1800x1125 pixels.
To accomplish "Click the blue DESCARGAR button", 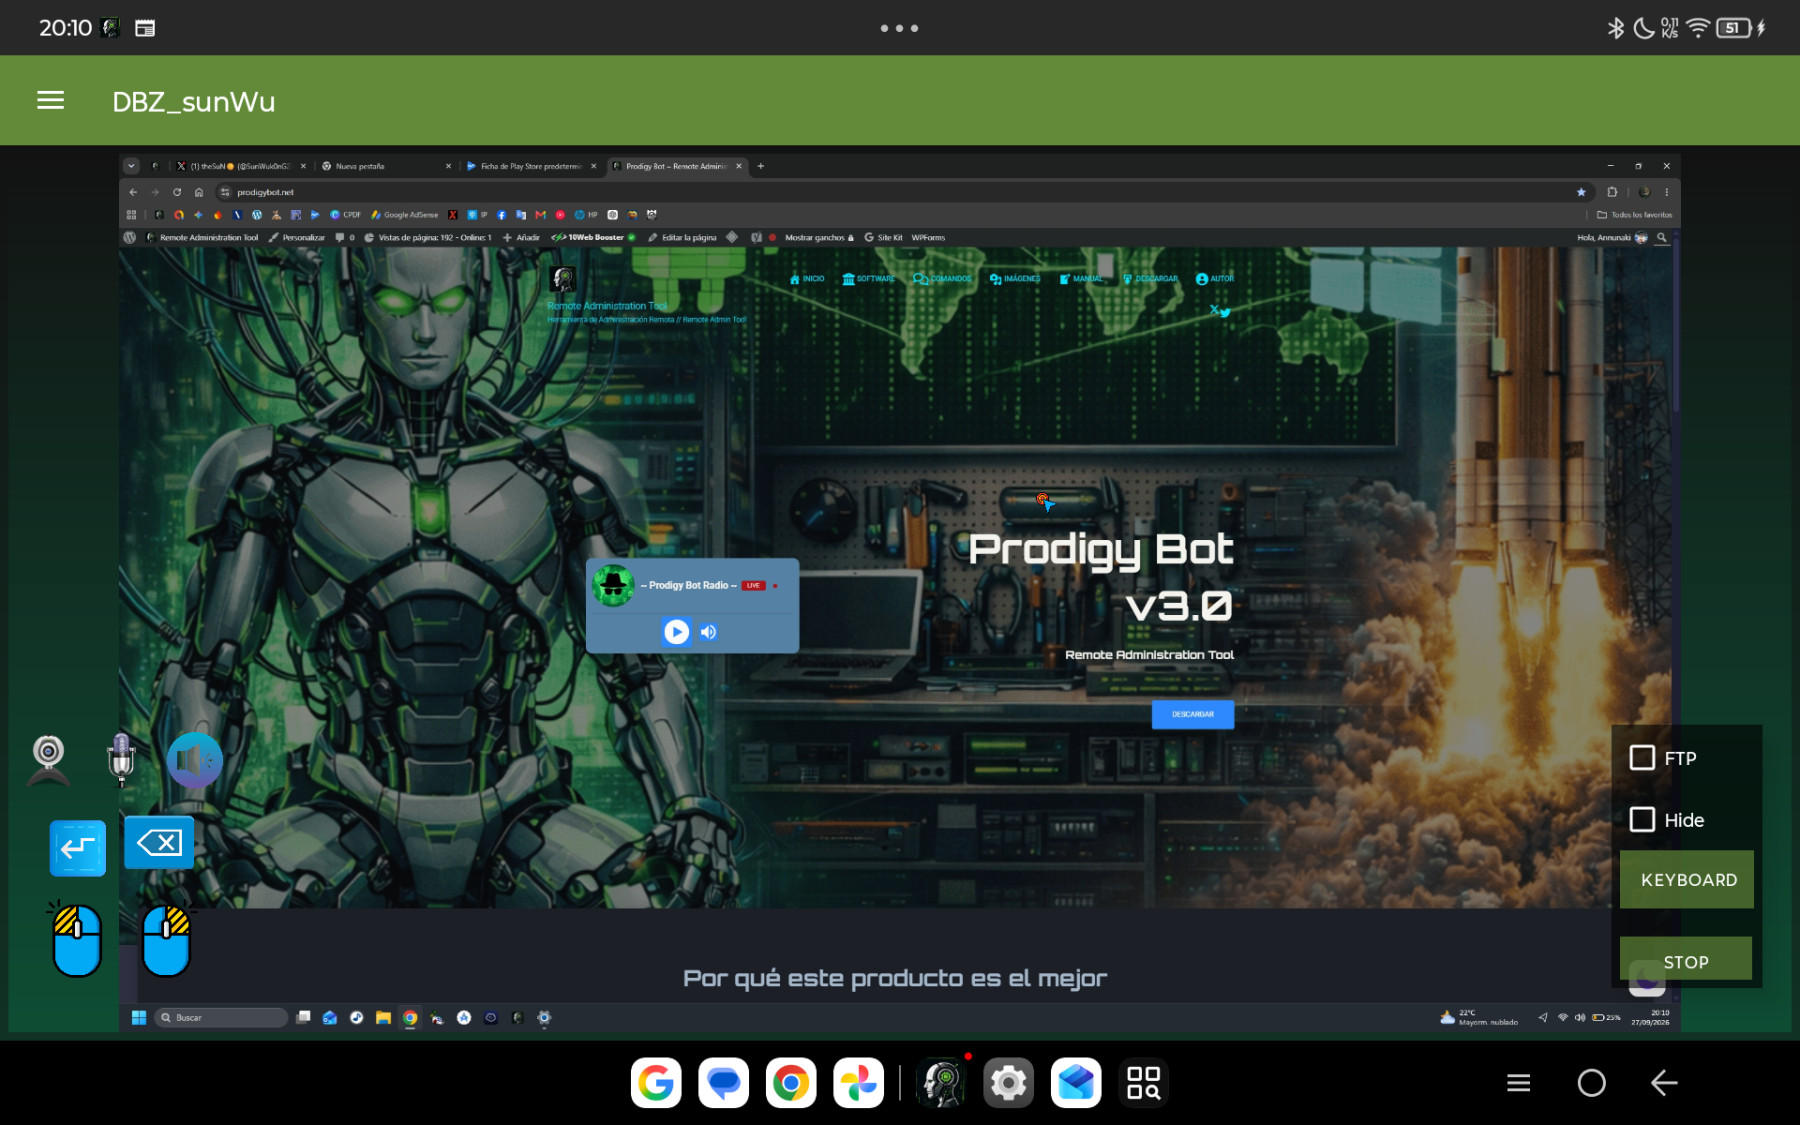I will coord(1193,714).
